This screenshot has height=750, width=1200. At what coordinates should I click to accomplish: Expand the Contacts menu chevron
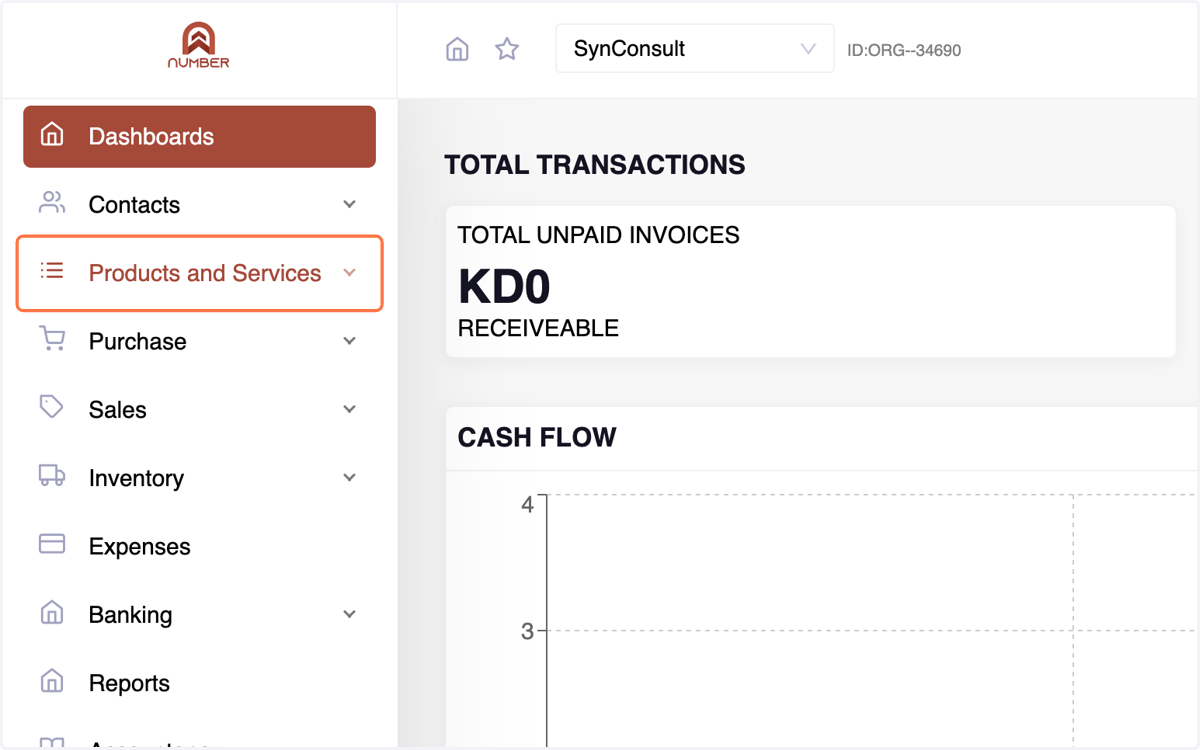[x=349, y=204]
